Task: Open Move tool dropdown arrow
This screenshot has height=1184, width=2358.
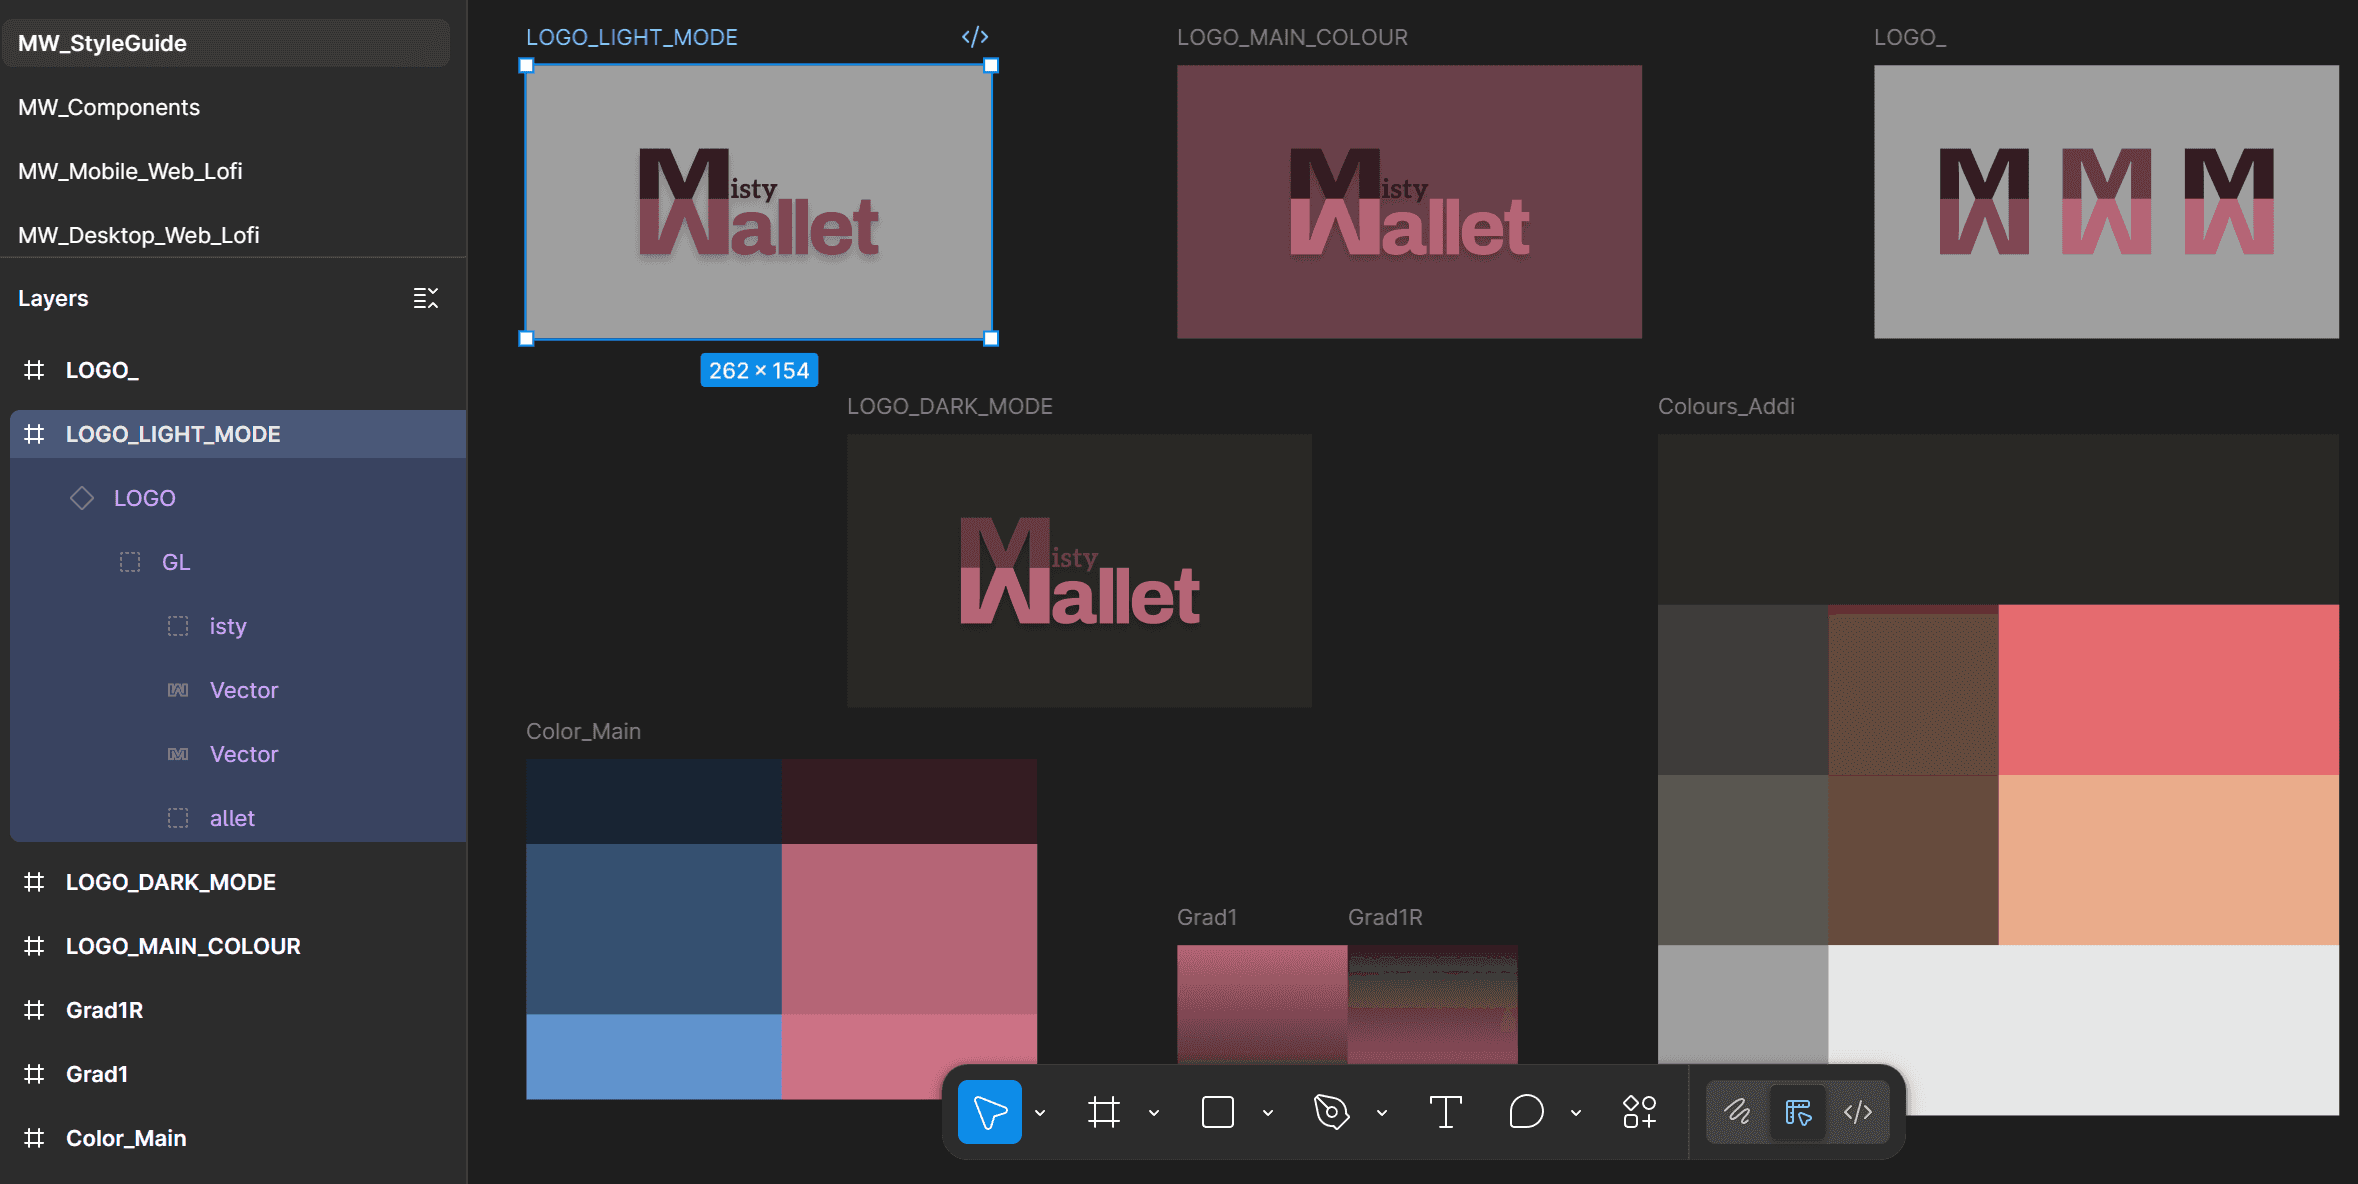Action: click(1040, 1113)
